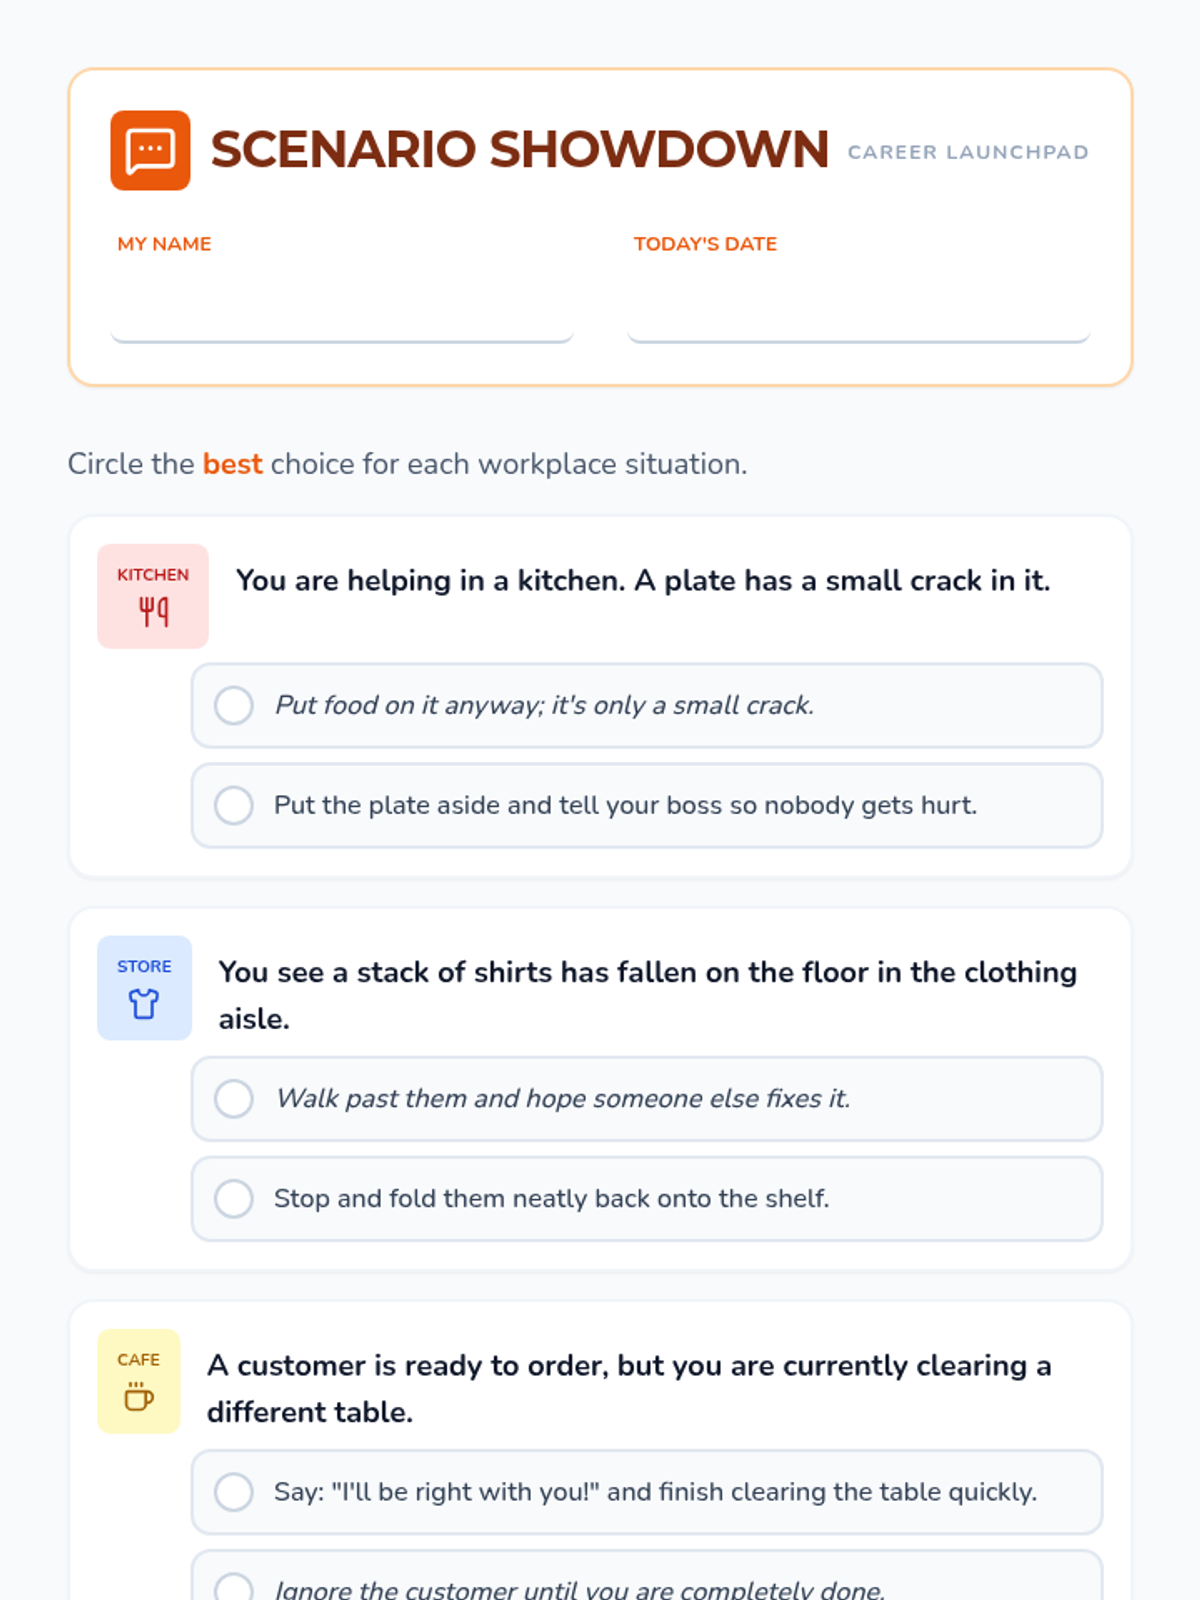
Task: Click the My Name input line
Action: (x=341, y=310)
